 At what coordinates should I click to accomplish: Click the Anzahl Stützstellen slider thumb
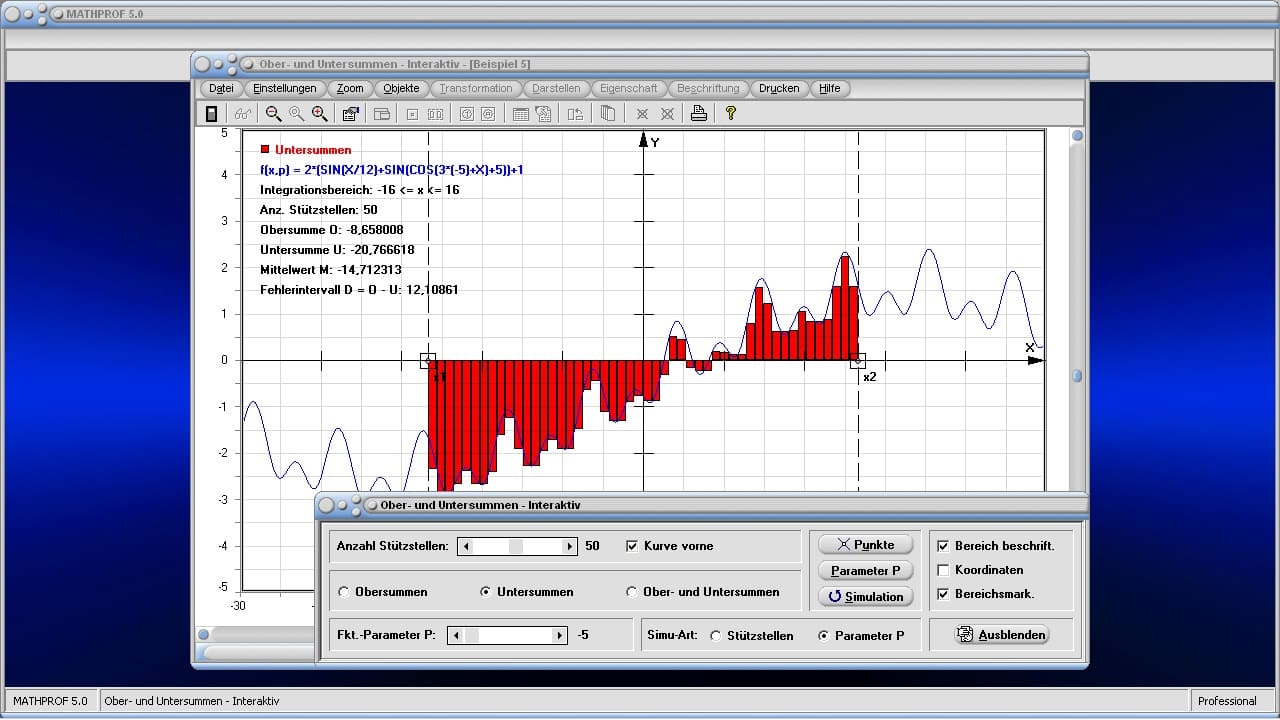(x=516, y=546)
